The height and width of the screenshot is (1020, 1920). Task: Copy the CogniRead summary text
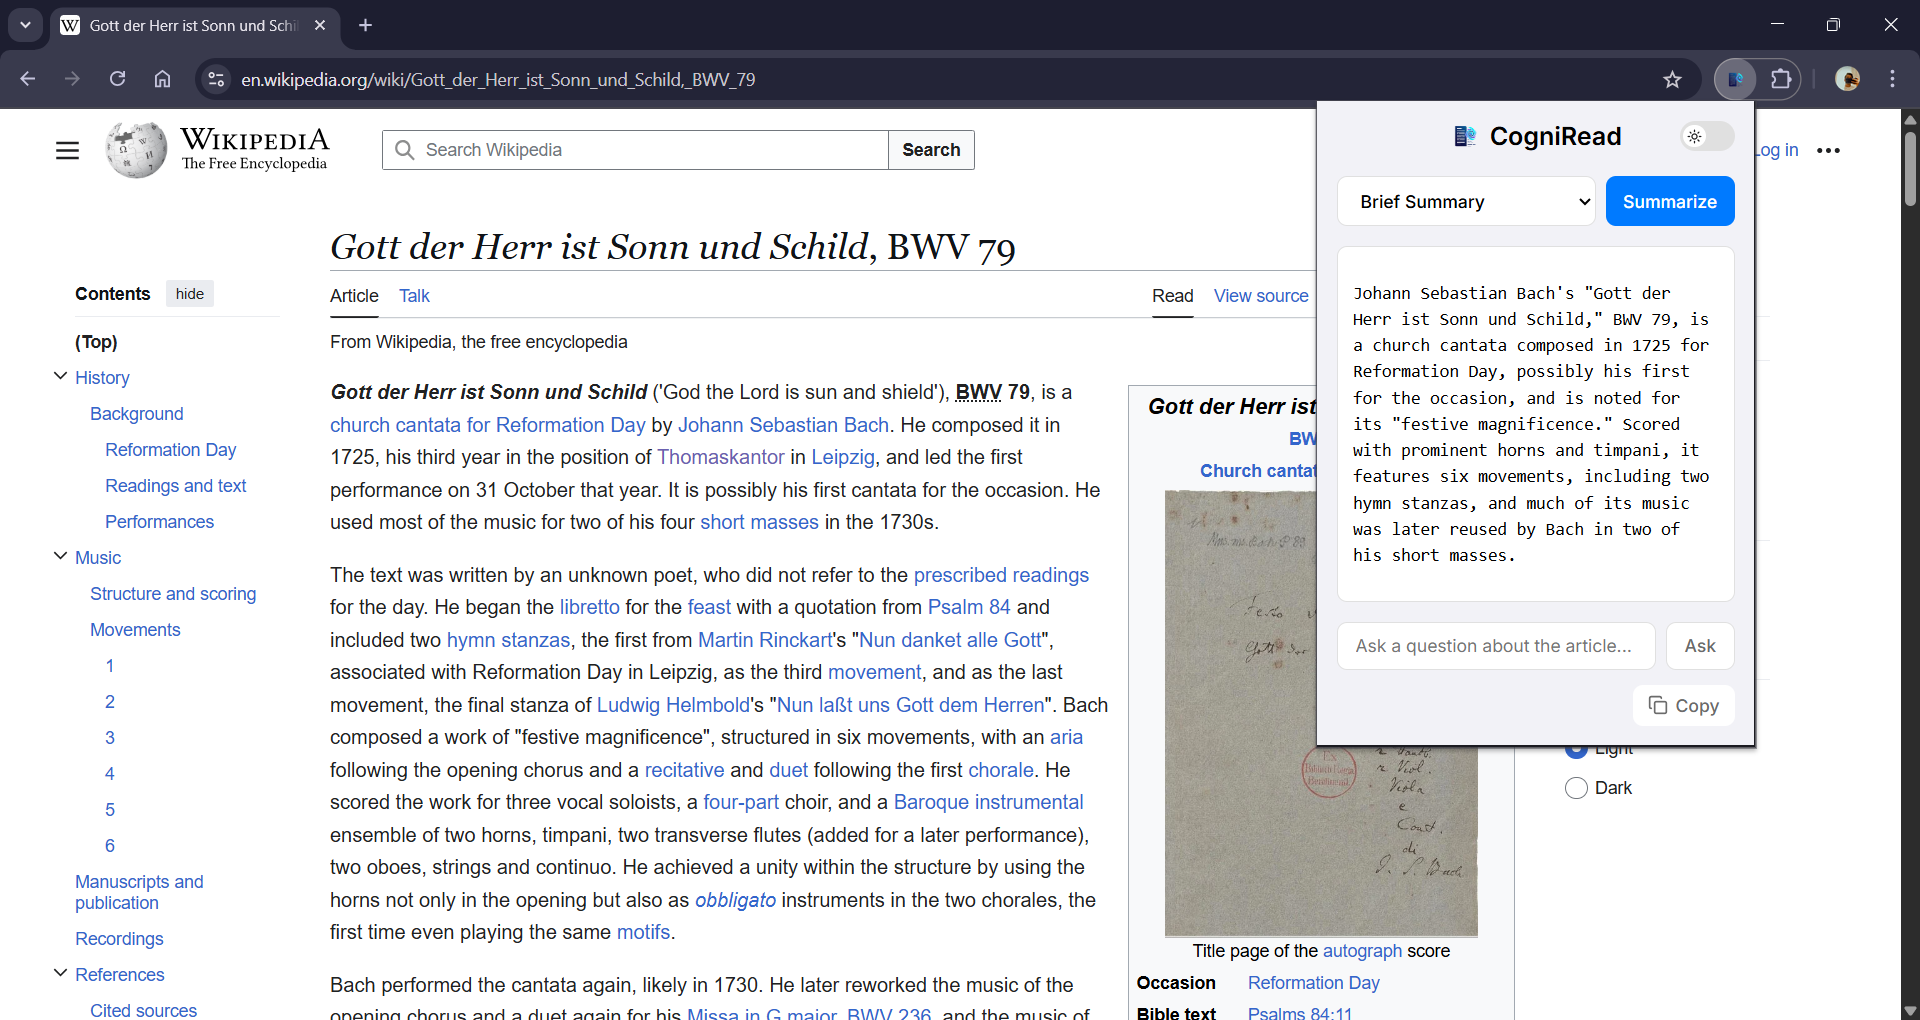[1684, 706]
